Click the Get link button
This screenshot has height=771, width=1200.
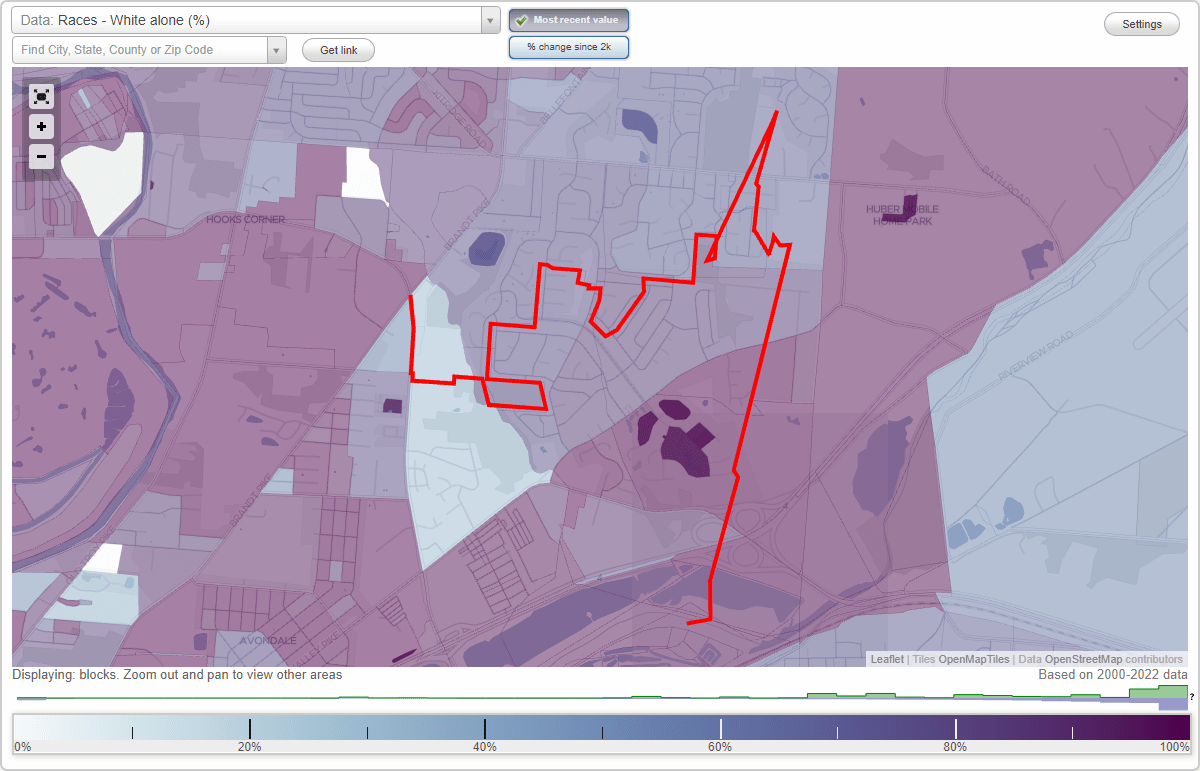click(338, 50)
